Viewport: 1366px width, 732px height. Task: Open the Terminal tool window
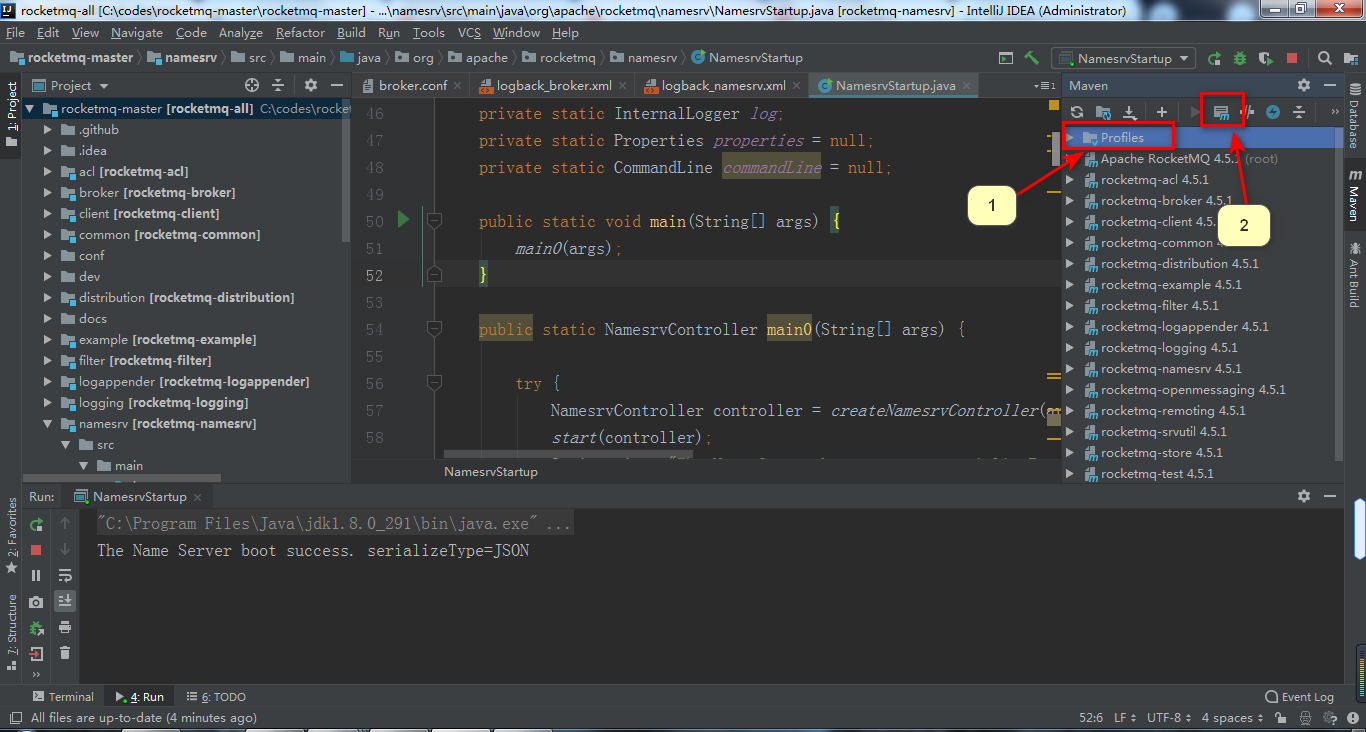[x=63, y=697]
